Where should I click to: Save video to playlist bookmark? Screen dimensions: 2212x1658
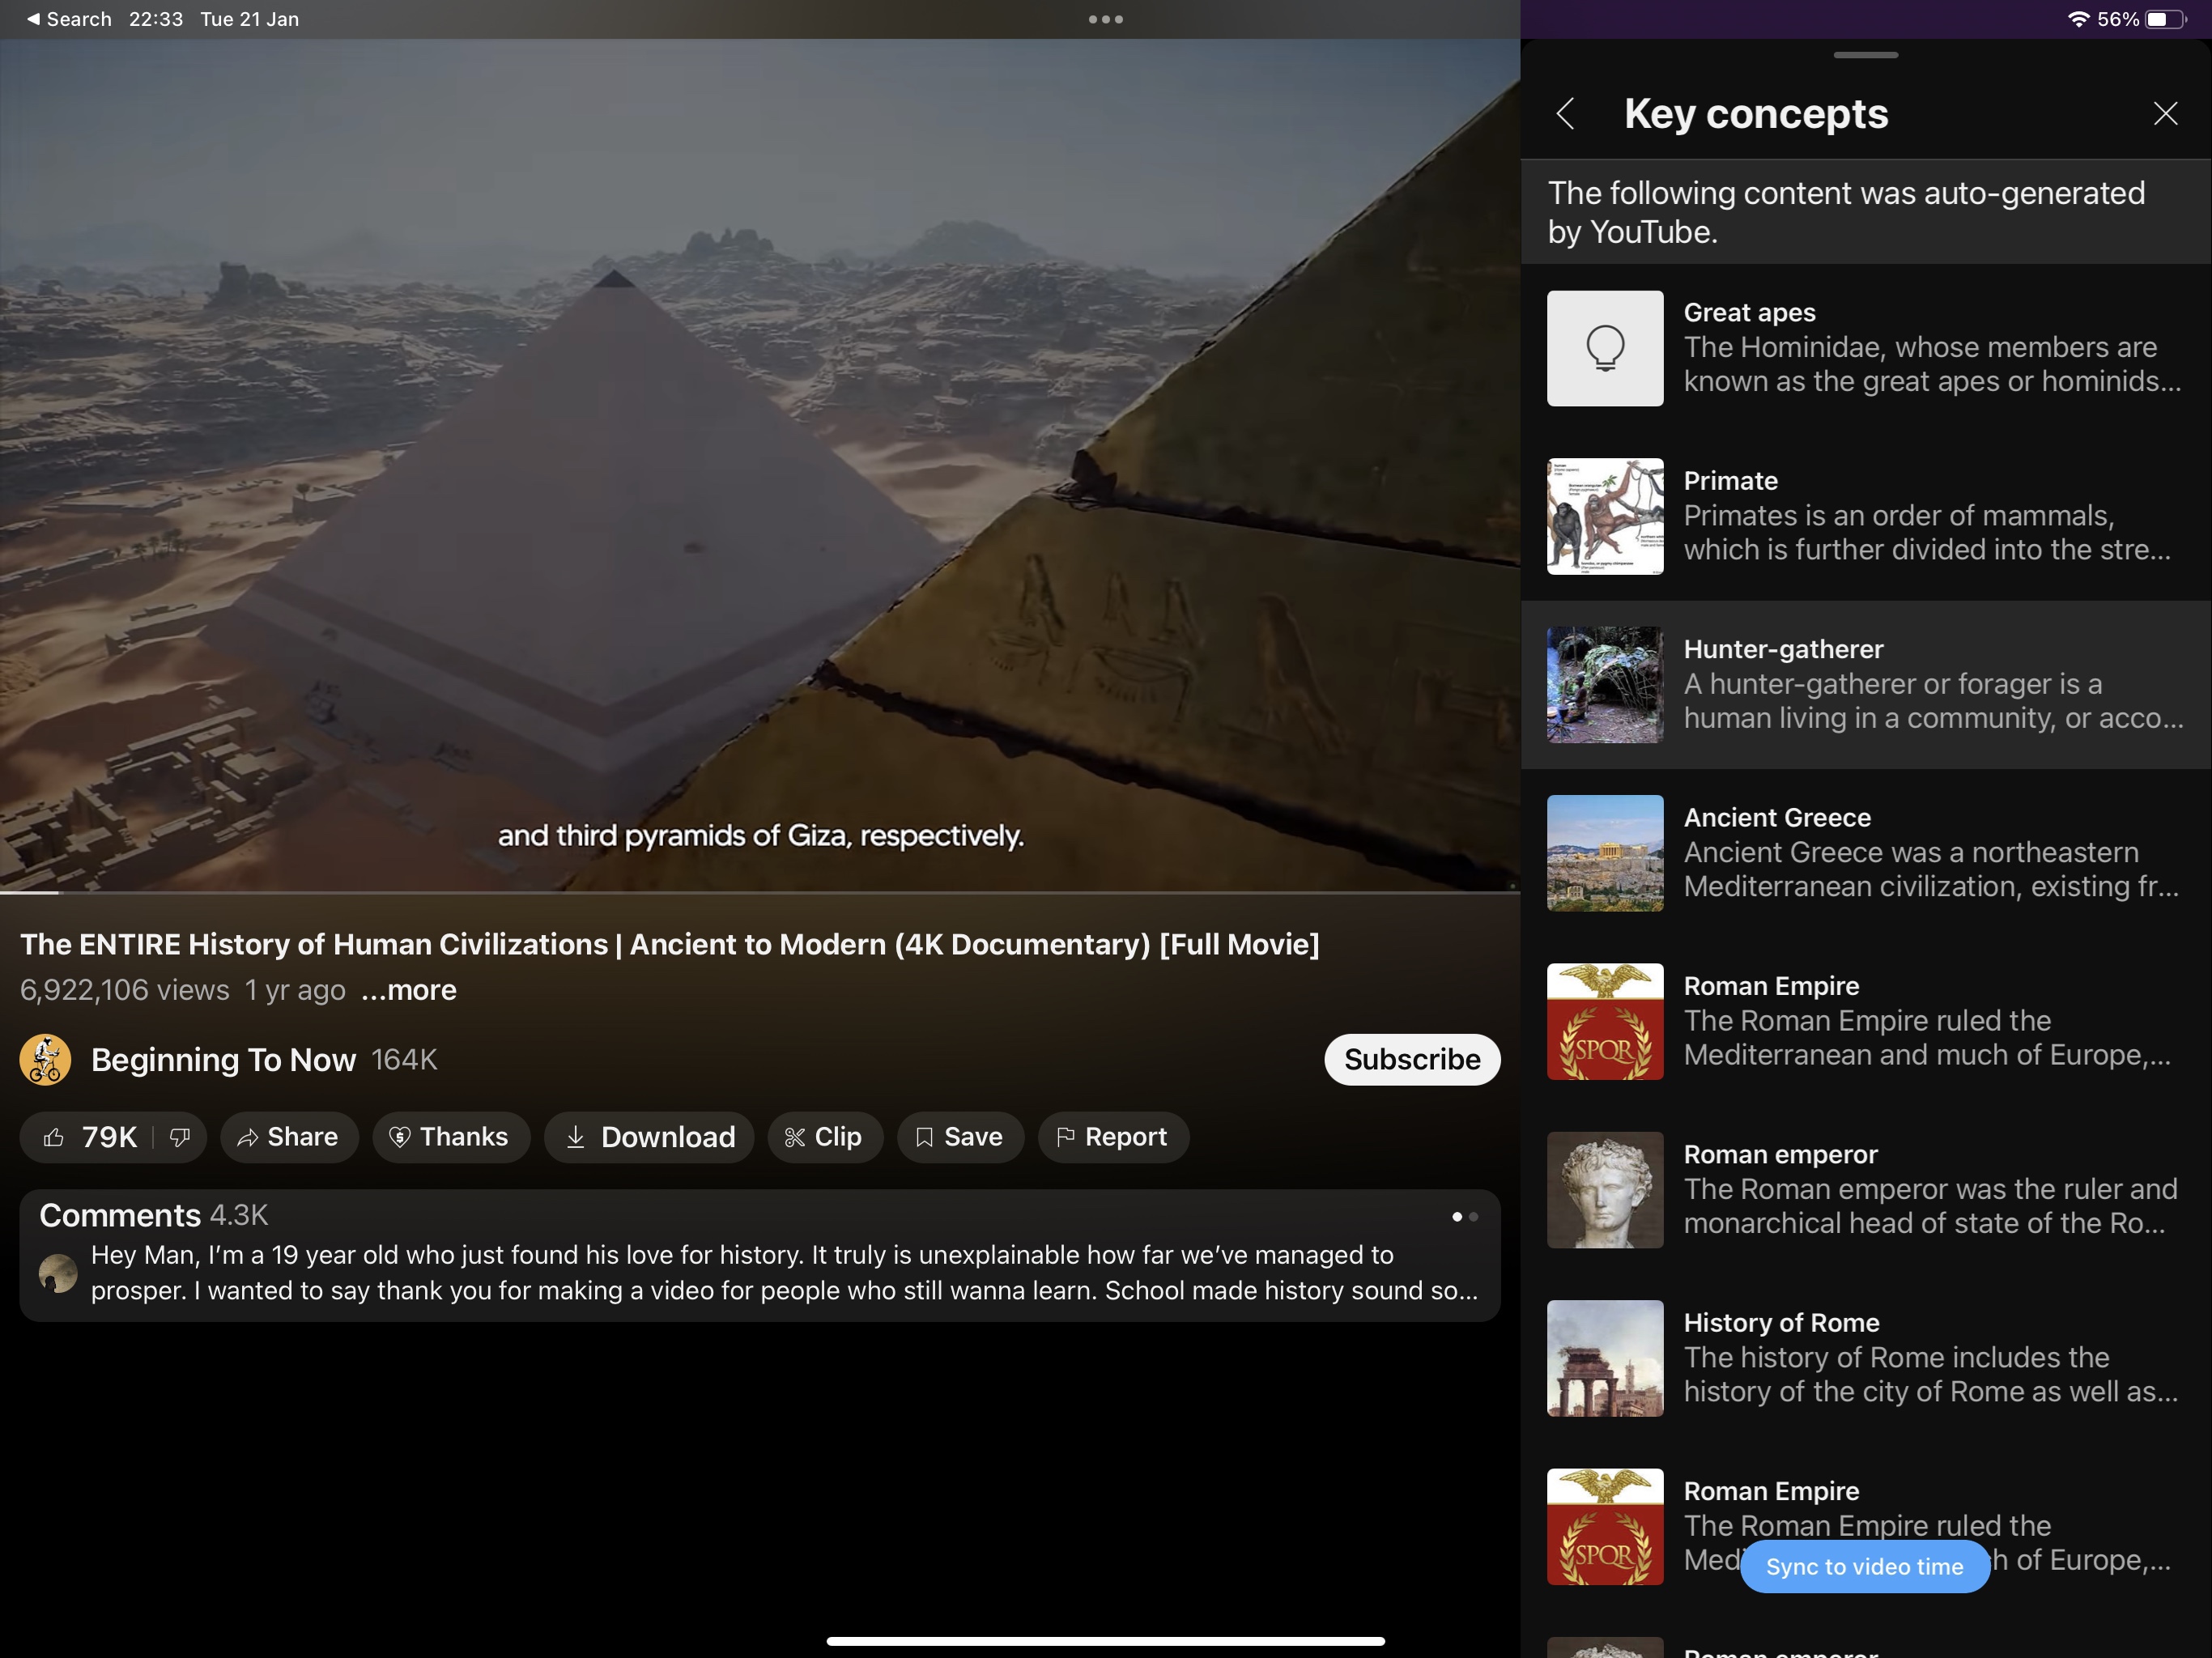click(x=960, y=1137)
